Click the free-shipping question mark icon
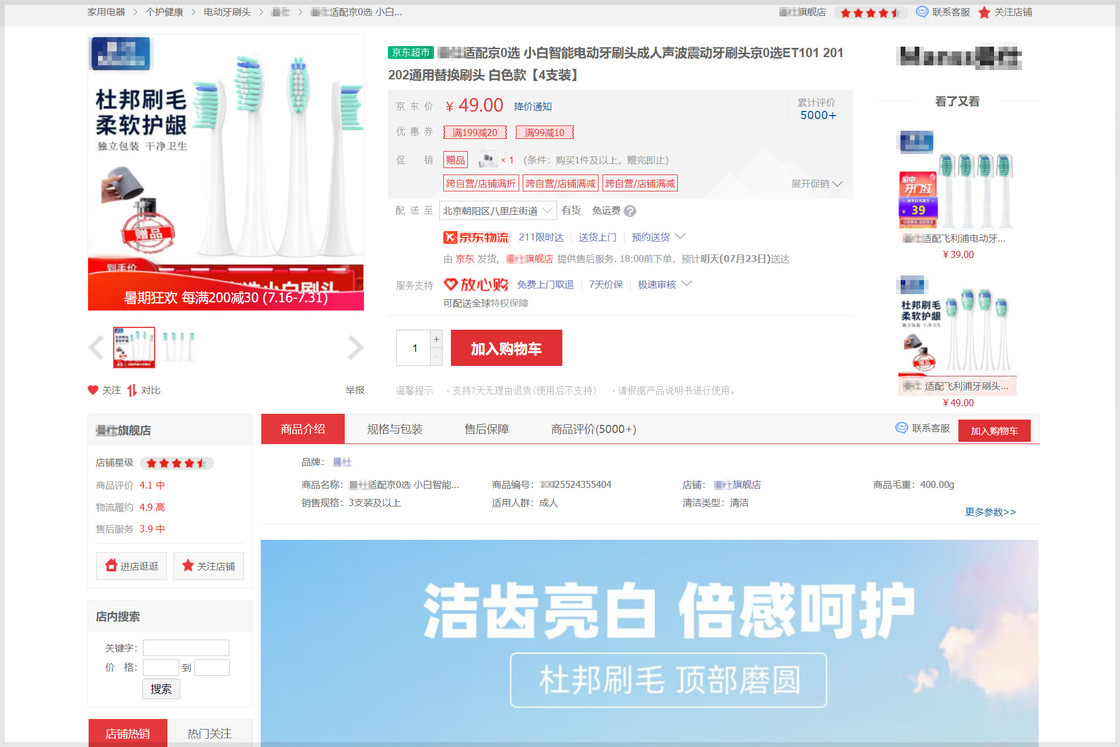This screenshot has height=747, width=1120. [630, 211]
